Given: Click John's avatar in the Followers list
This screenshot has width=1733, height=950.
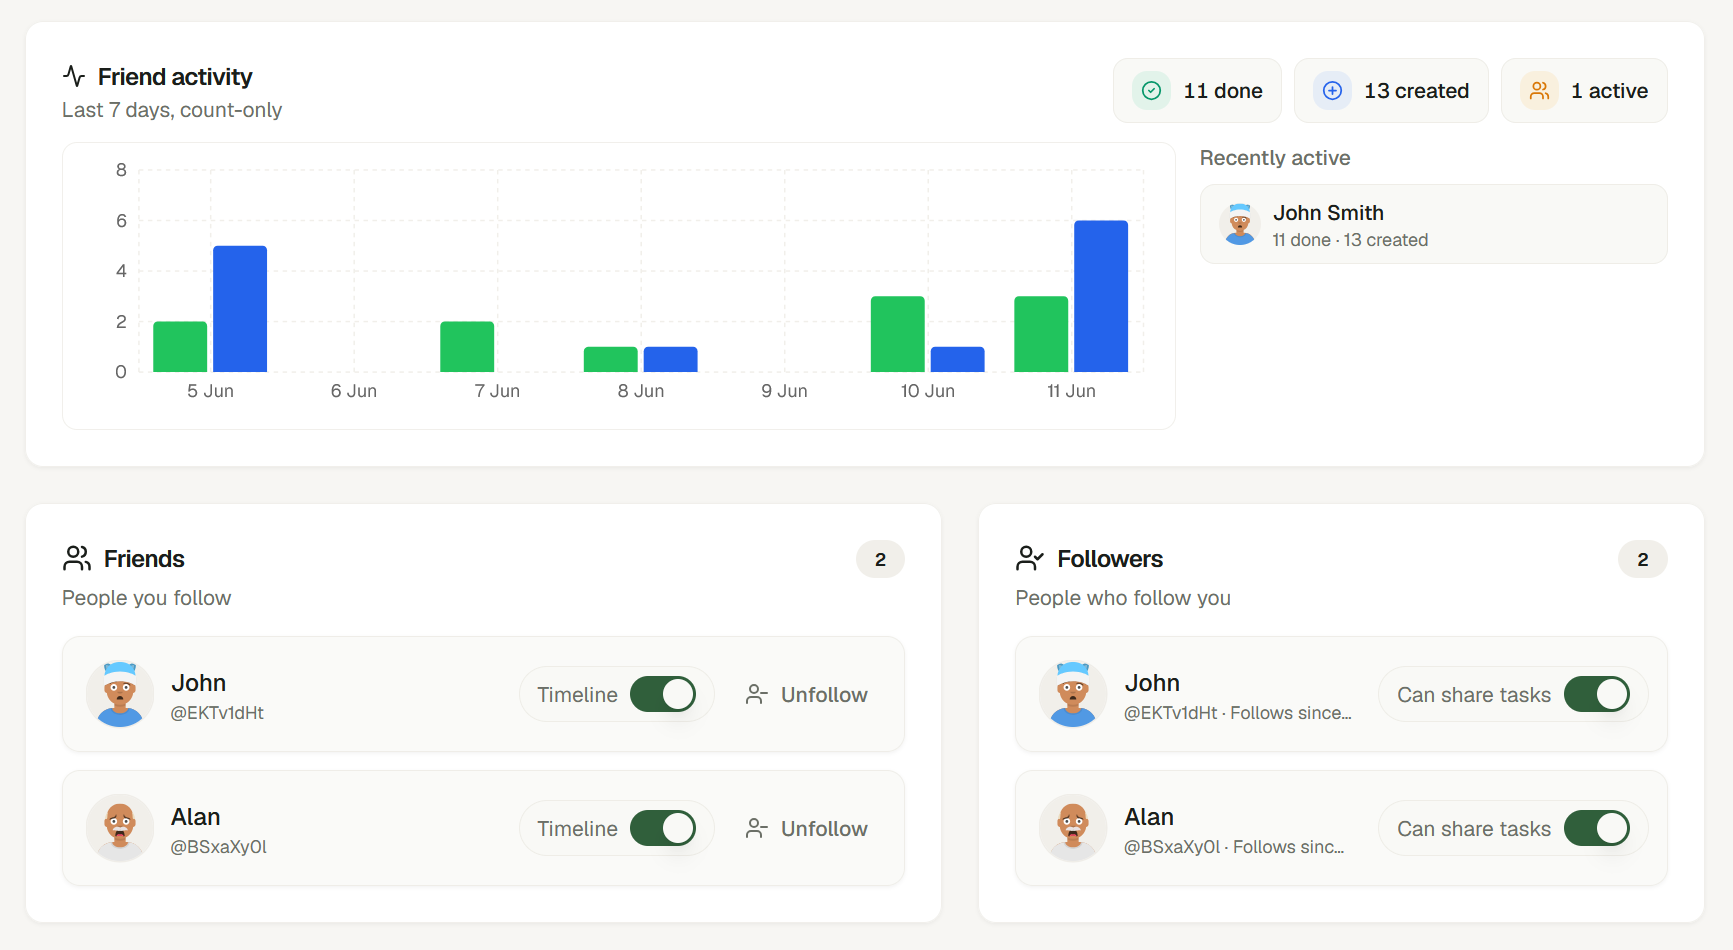Looking at the screenshot, I should click(x=1073, y=694).
